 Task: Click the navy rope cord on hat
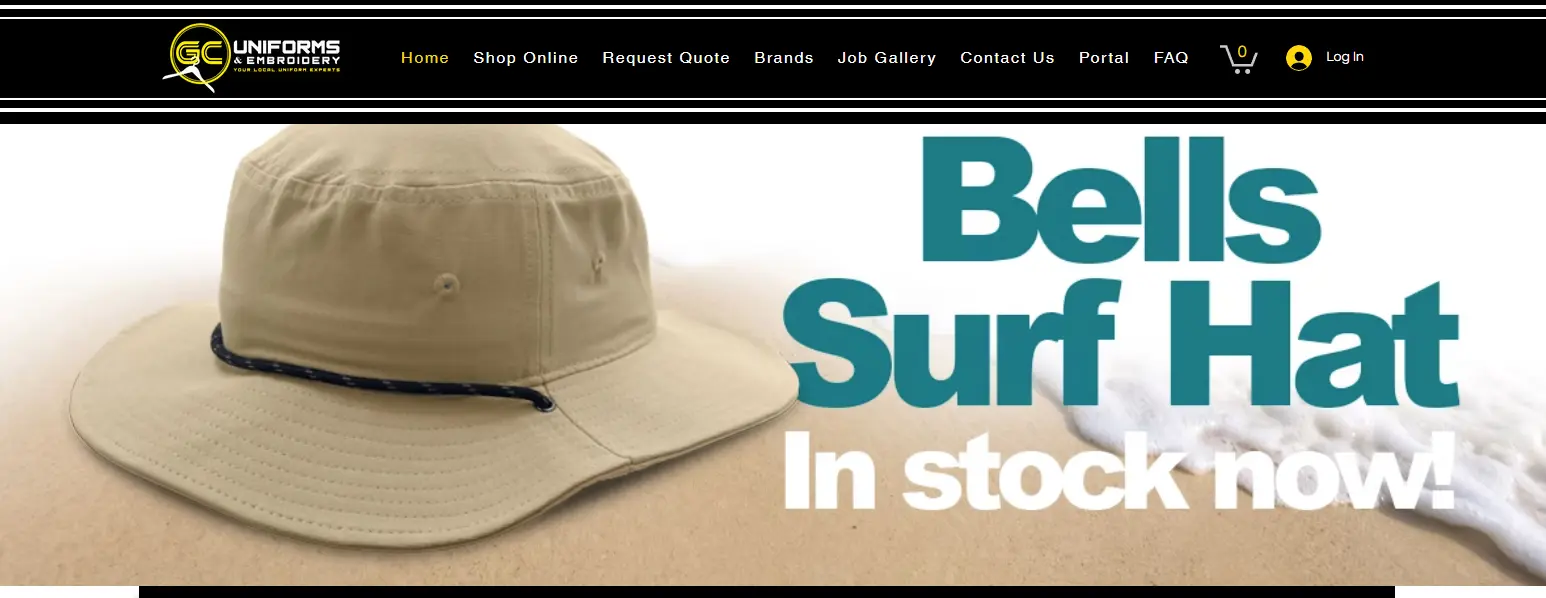tap(380, 372)
